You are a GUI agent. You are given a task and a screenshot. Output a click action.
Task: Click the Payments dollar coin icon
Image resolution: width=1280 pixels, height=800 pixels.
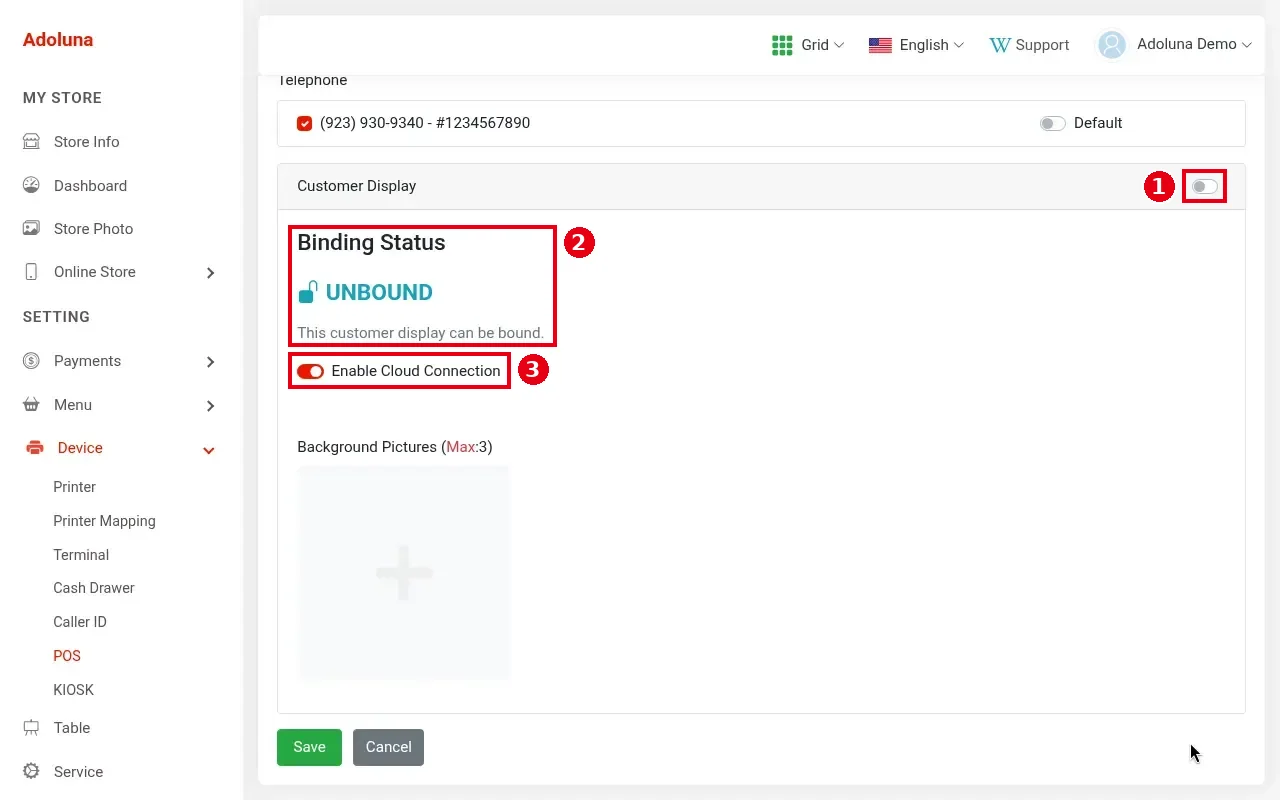click(31, 361)
